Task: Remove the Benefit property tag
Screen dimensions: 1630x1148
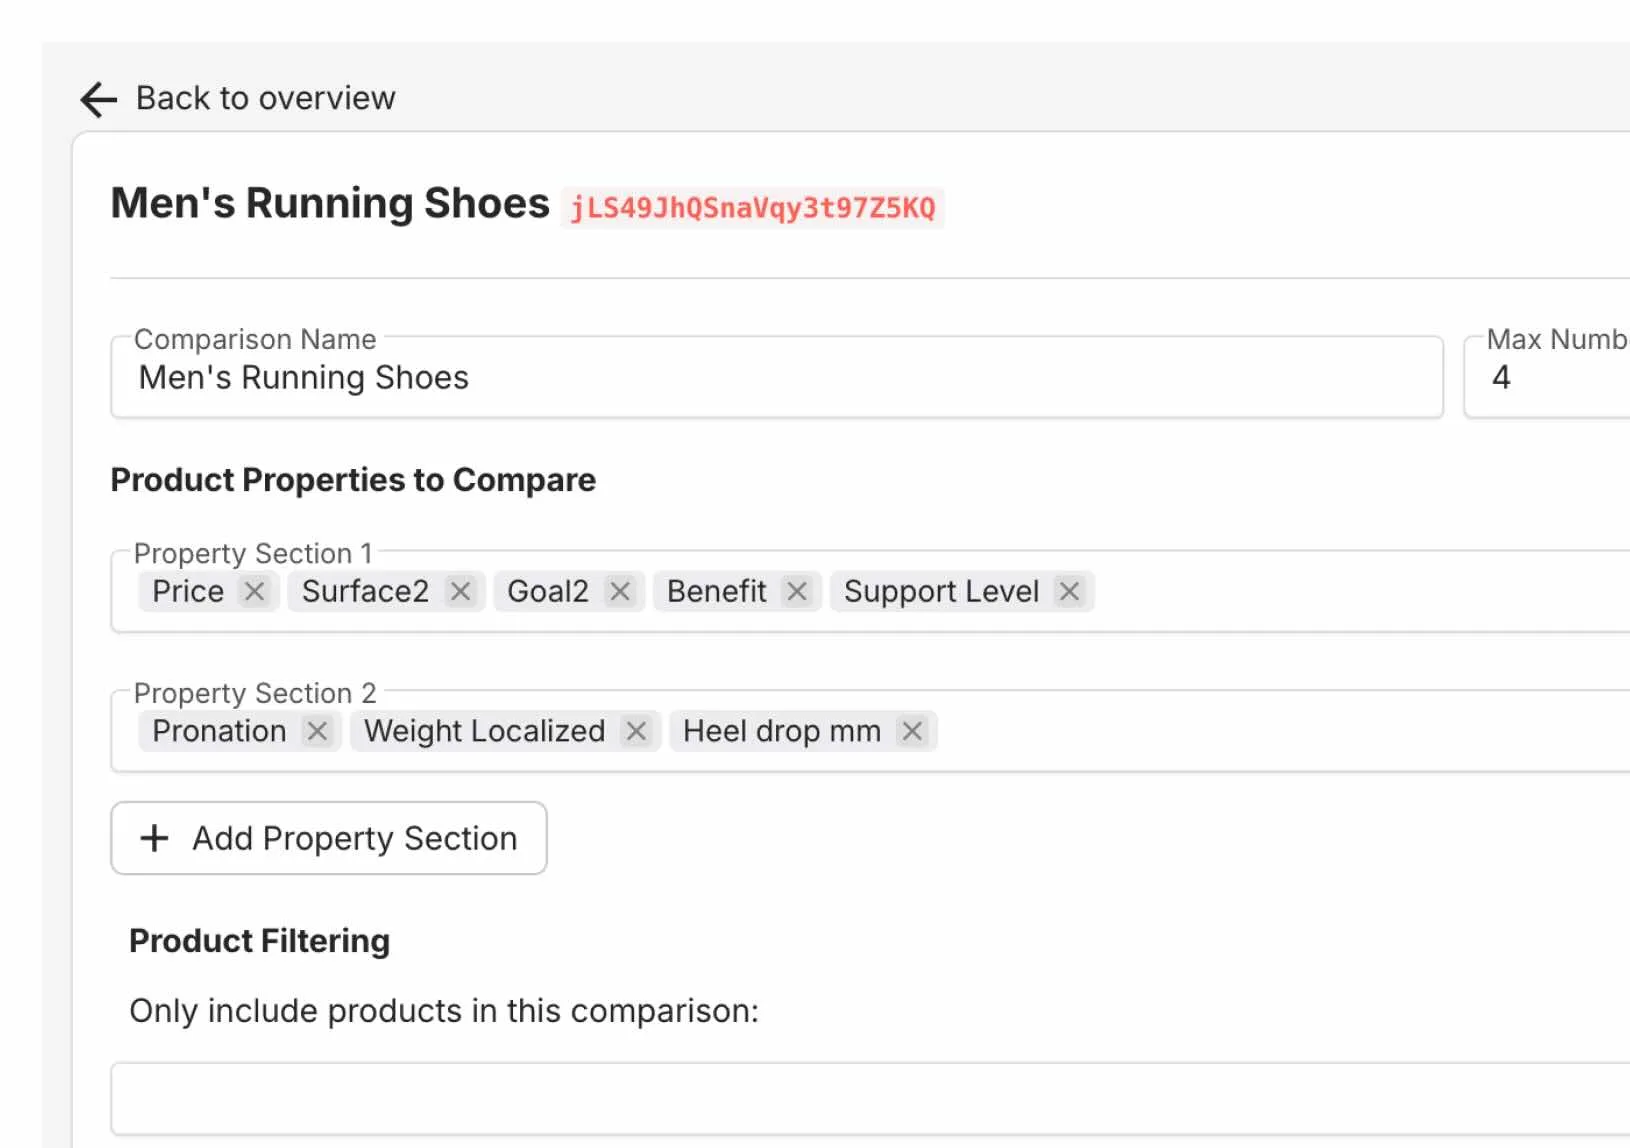Action: [797, 592]
